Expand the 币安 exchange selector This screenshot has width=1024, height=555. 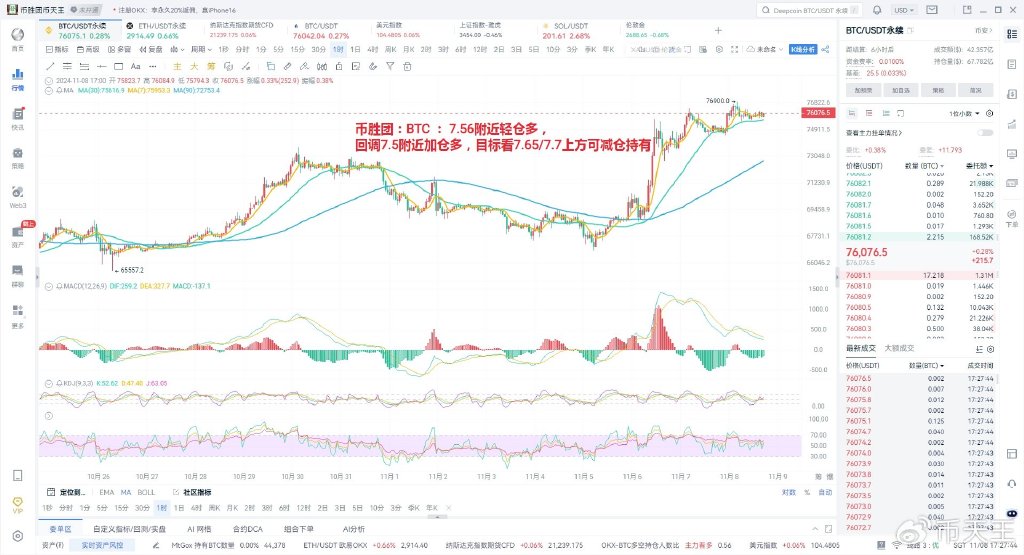coord(984,30)
